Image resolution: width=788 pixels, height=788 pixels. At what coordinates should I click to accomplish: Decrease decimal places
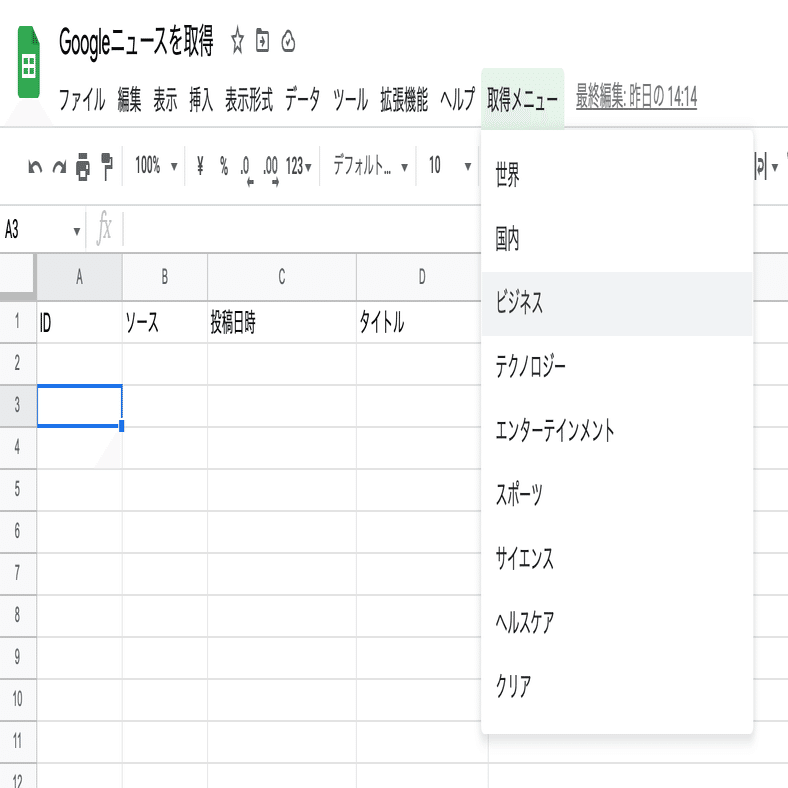(x=246, y=168)
